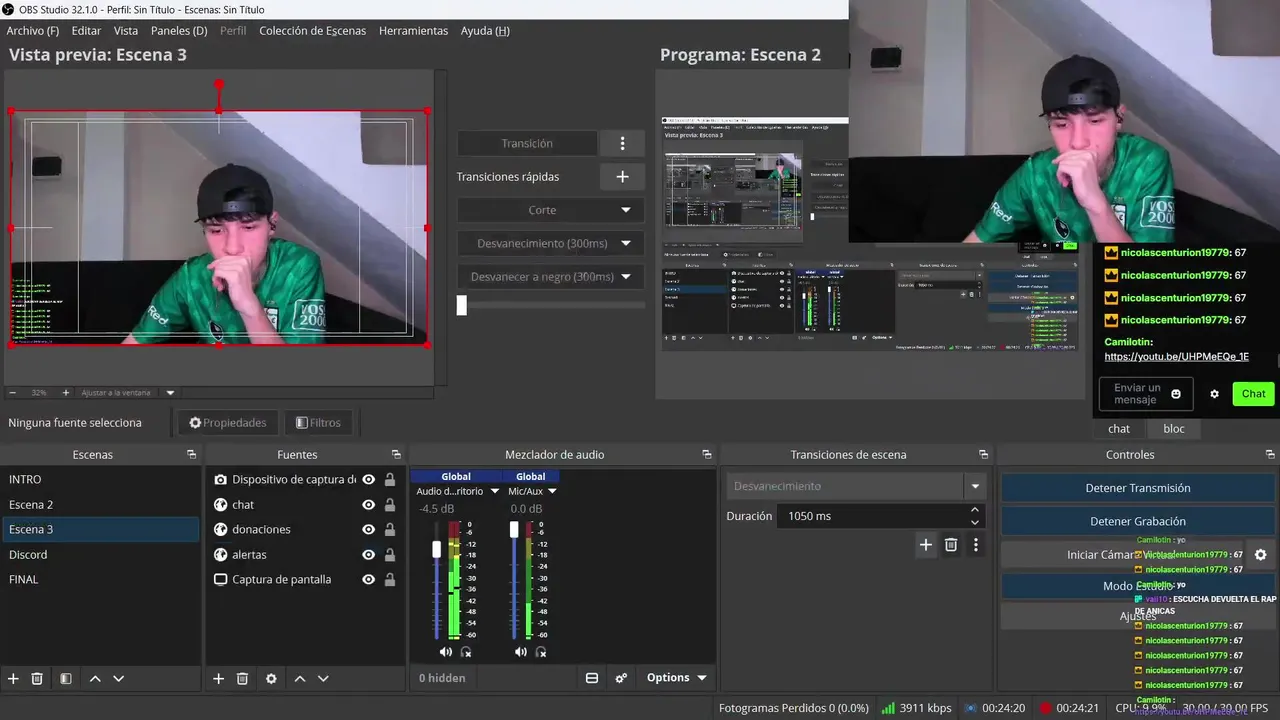This screenshot has height=720, width=1280.
Task: Hide the Dispositivo de captura source
Action: (369, 479)
